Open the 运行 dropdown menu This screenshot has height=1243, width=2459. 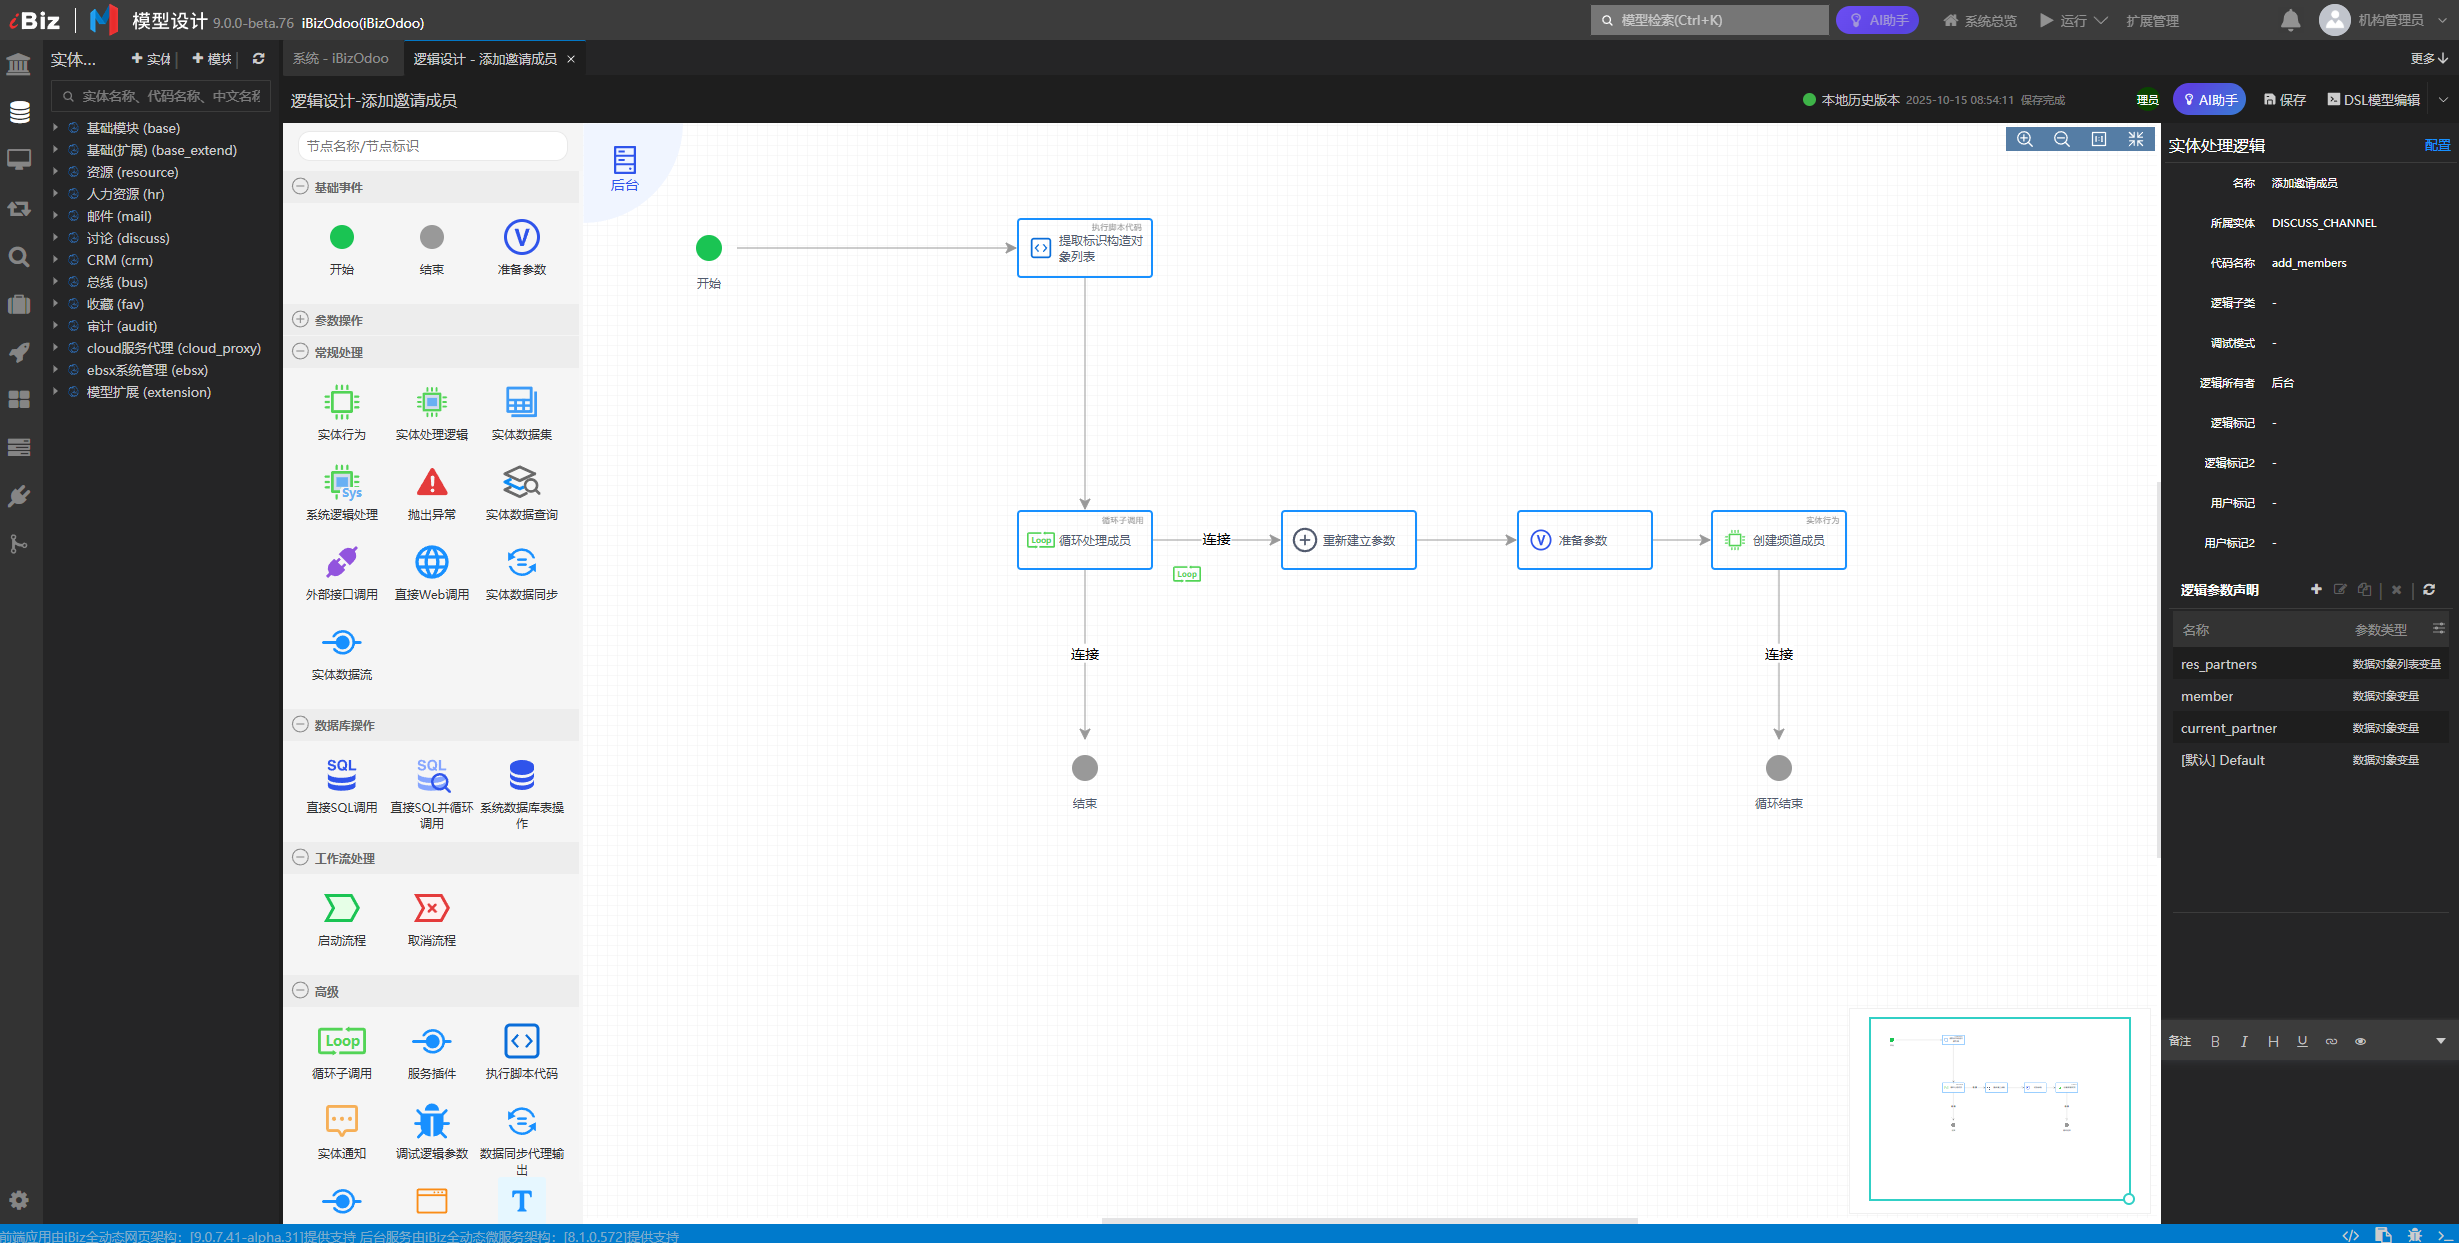pyautogui.click(x=2074, y=20)
